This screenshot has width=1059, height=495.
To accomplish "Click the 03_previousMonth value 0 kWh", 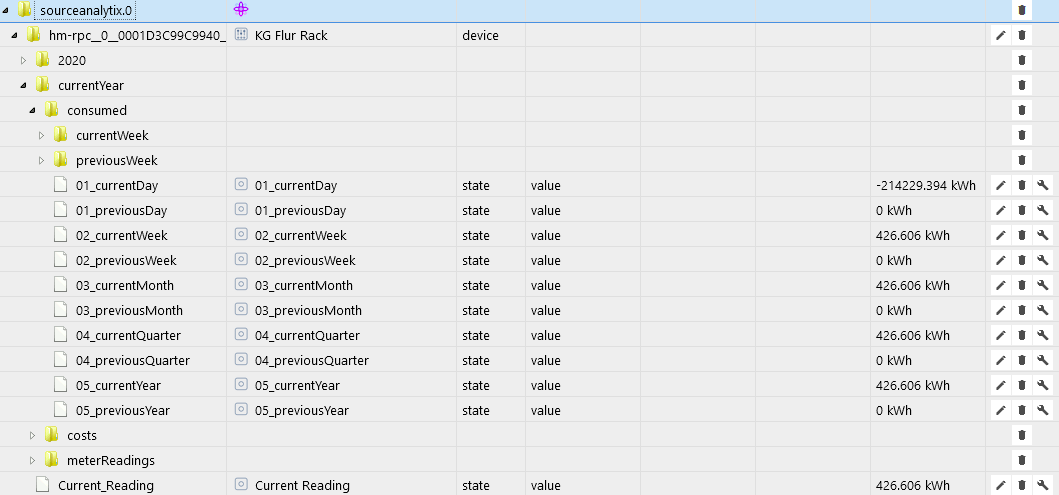I will [894, 310].
